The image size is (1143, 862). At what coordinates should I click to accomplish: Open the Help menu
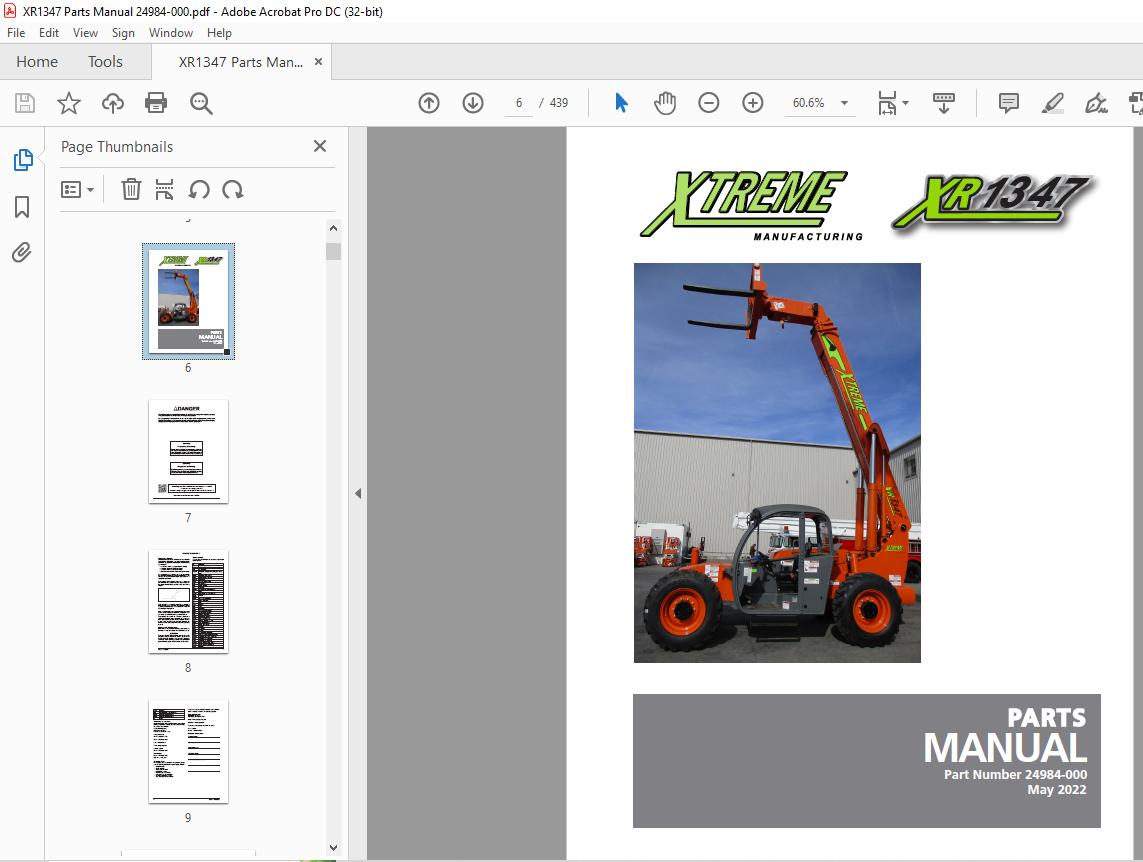(219, 33)
